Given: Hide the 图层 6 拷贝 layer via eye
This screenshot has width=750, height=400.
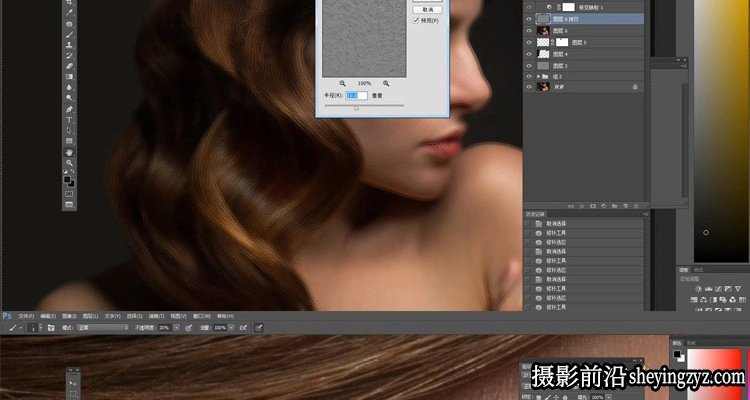Looking at the screenshot, I should point(529,19).
